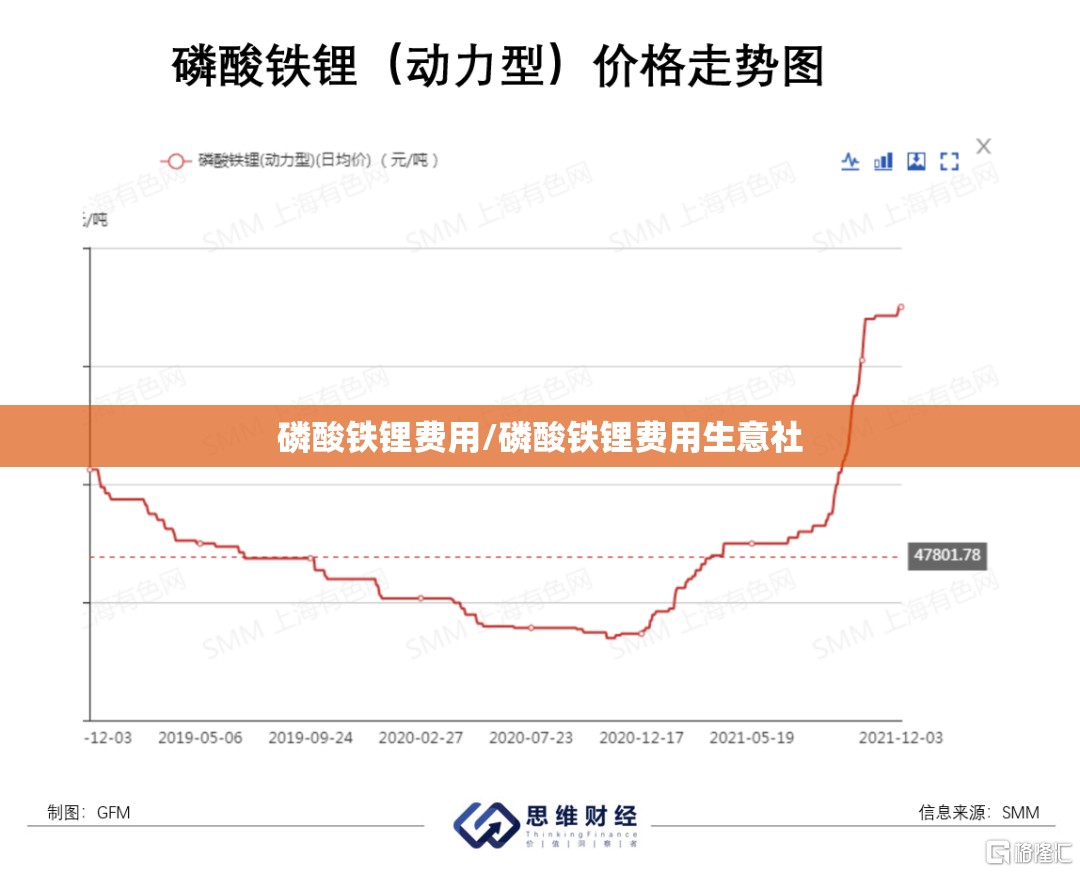Screen dimensions: 1080x873
Task: Switch chart to bar view icon
Action: point(883,162)
